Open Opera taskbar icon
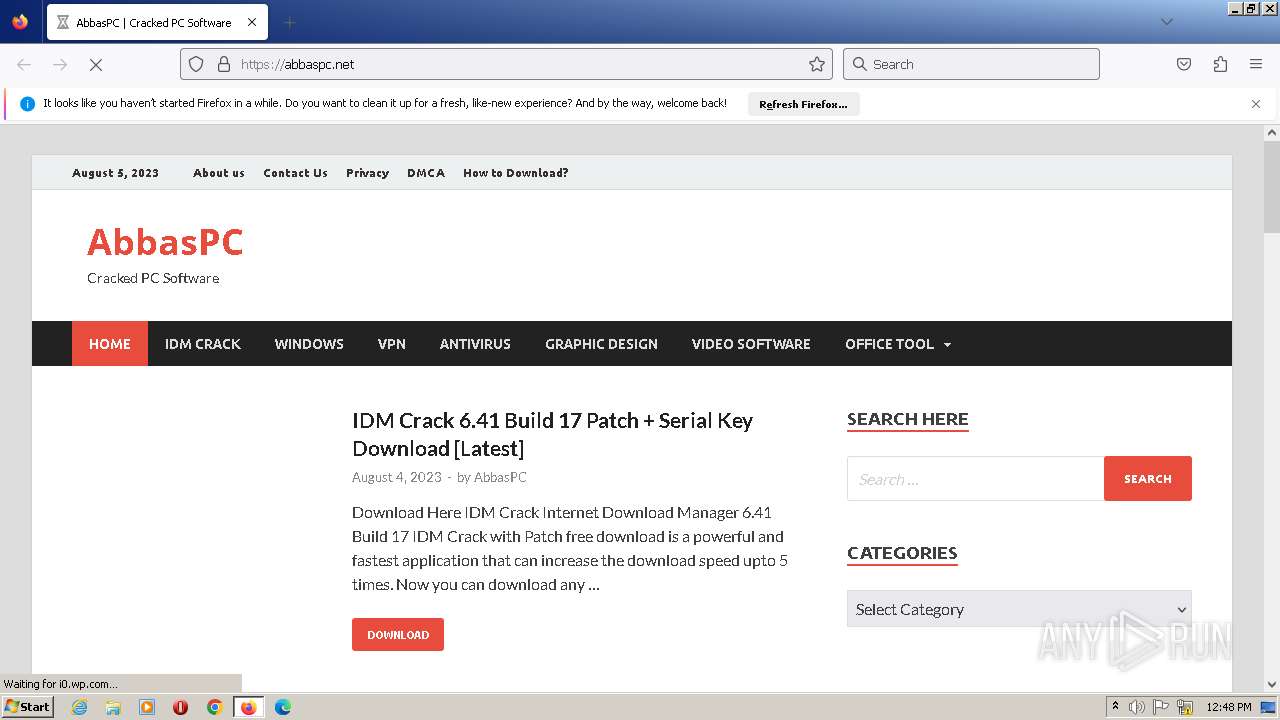This screenshot has height=720, width=1280. point(180,707)
